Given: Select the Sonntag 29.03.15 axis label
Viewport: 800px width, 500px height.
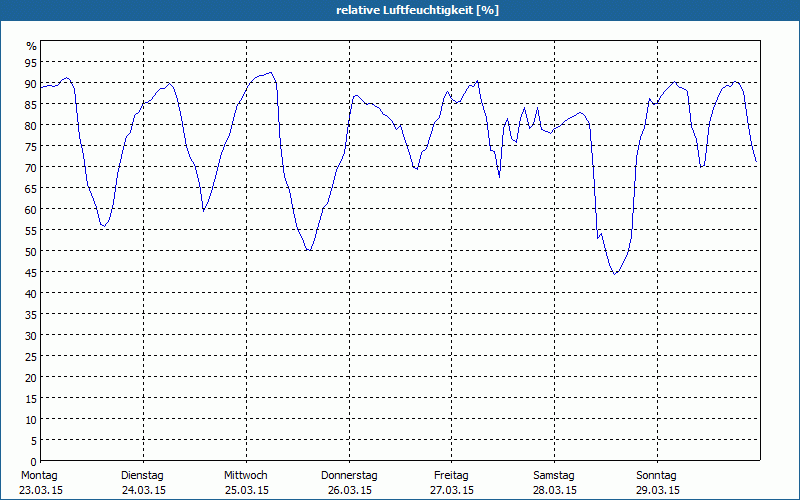Looking at the screenshot, I should tap(657, 483).
